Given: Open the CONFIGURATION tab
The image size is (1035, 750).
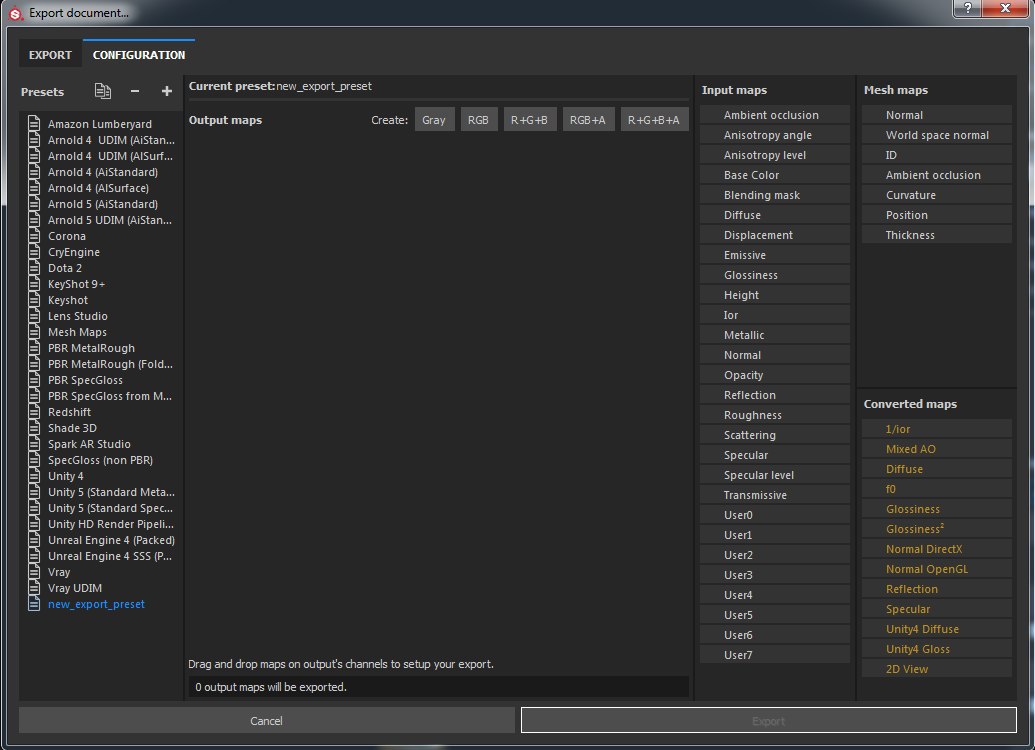Looking at the screenshot, I should coord(139,55).
